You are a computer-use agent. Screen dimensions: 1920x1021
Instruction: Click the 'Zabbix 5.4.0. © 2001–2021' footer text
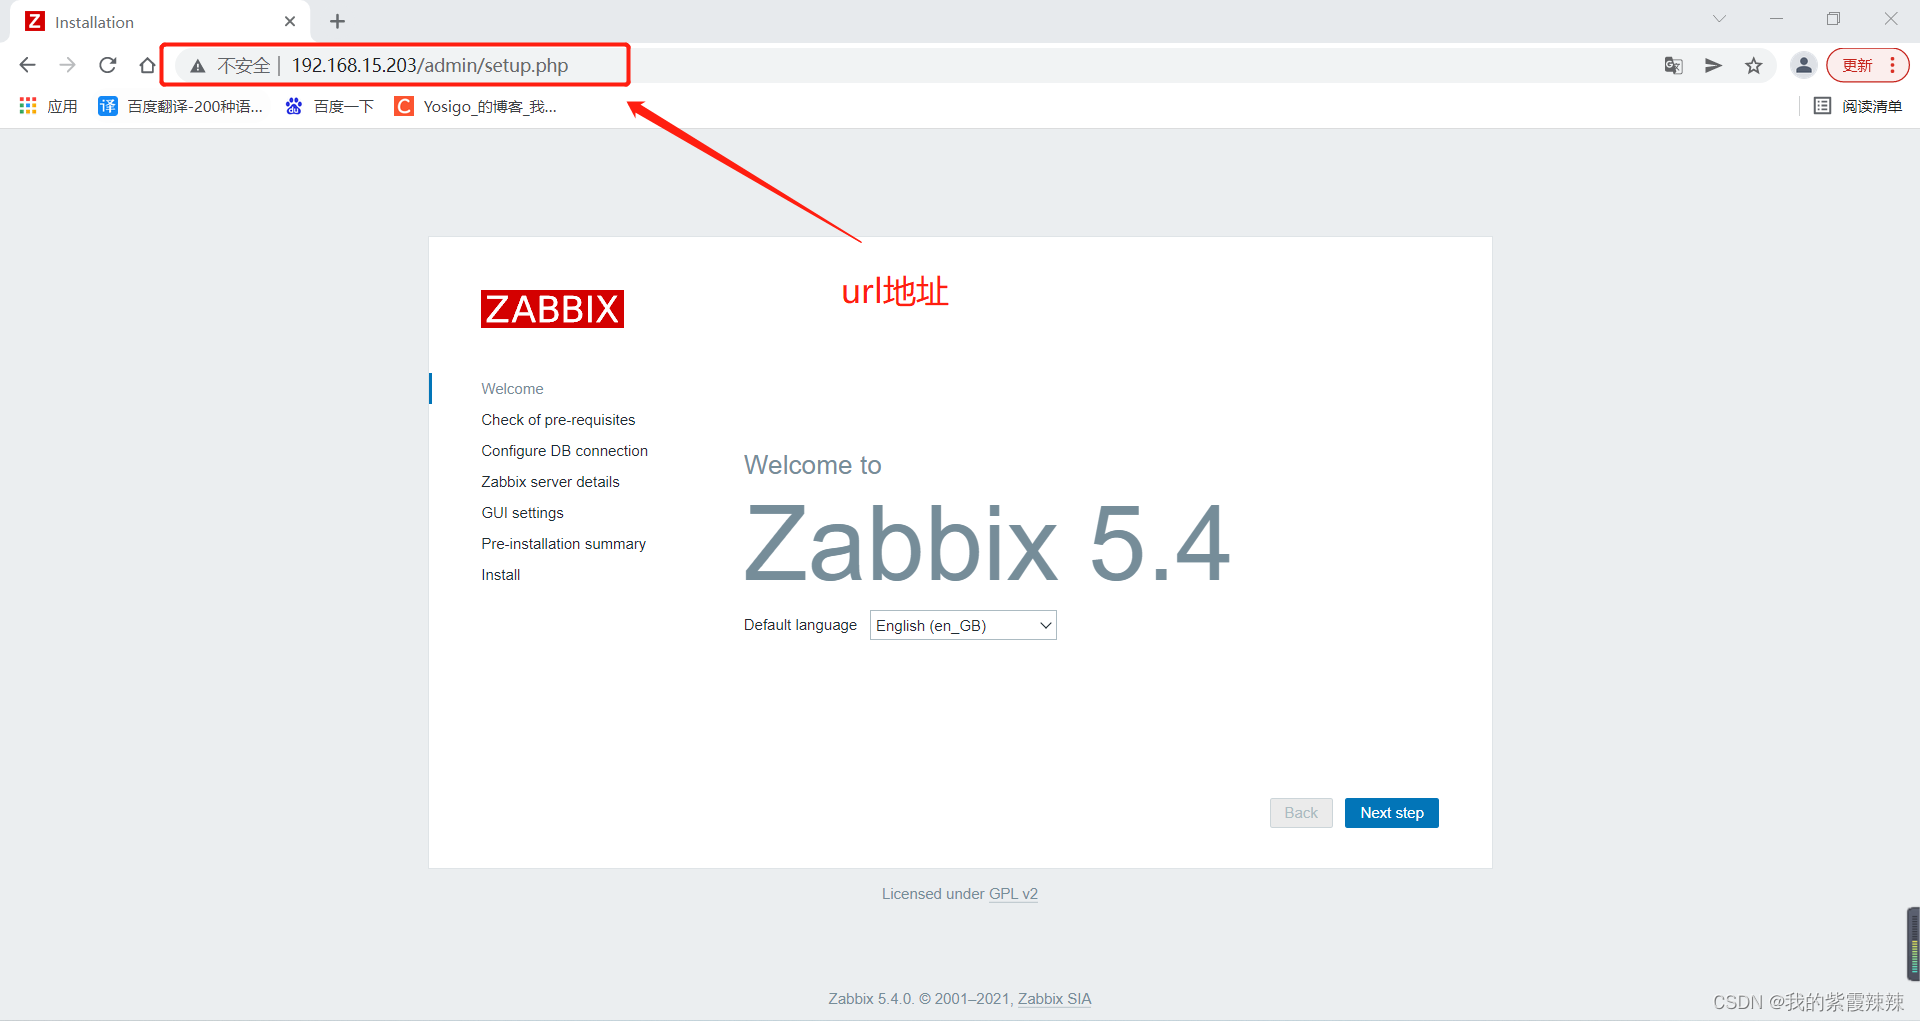(921, 999)
